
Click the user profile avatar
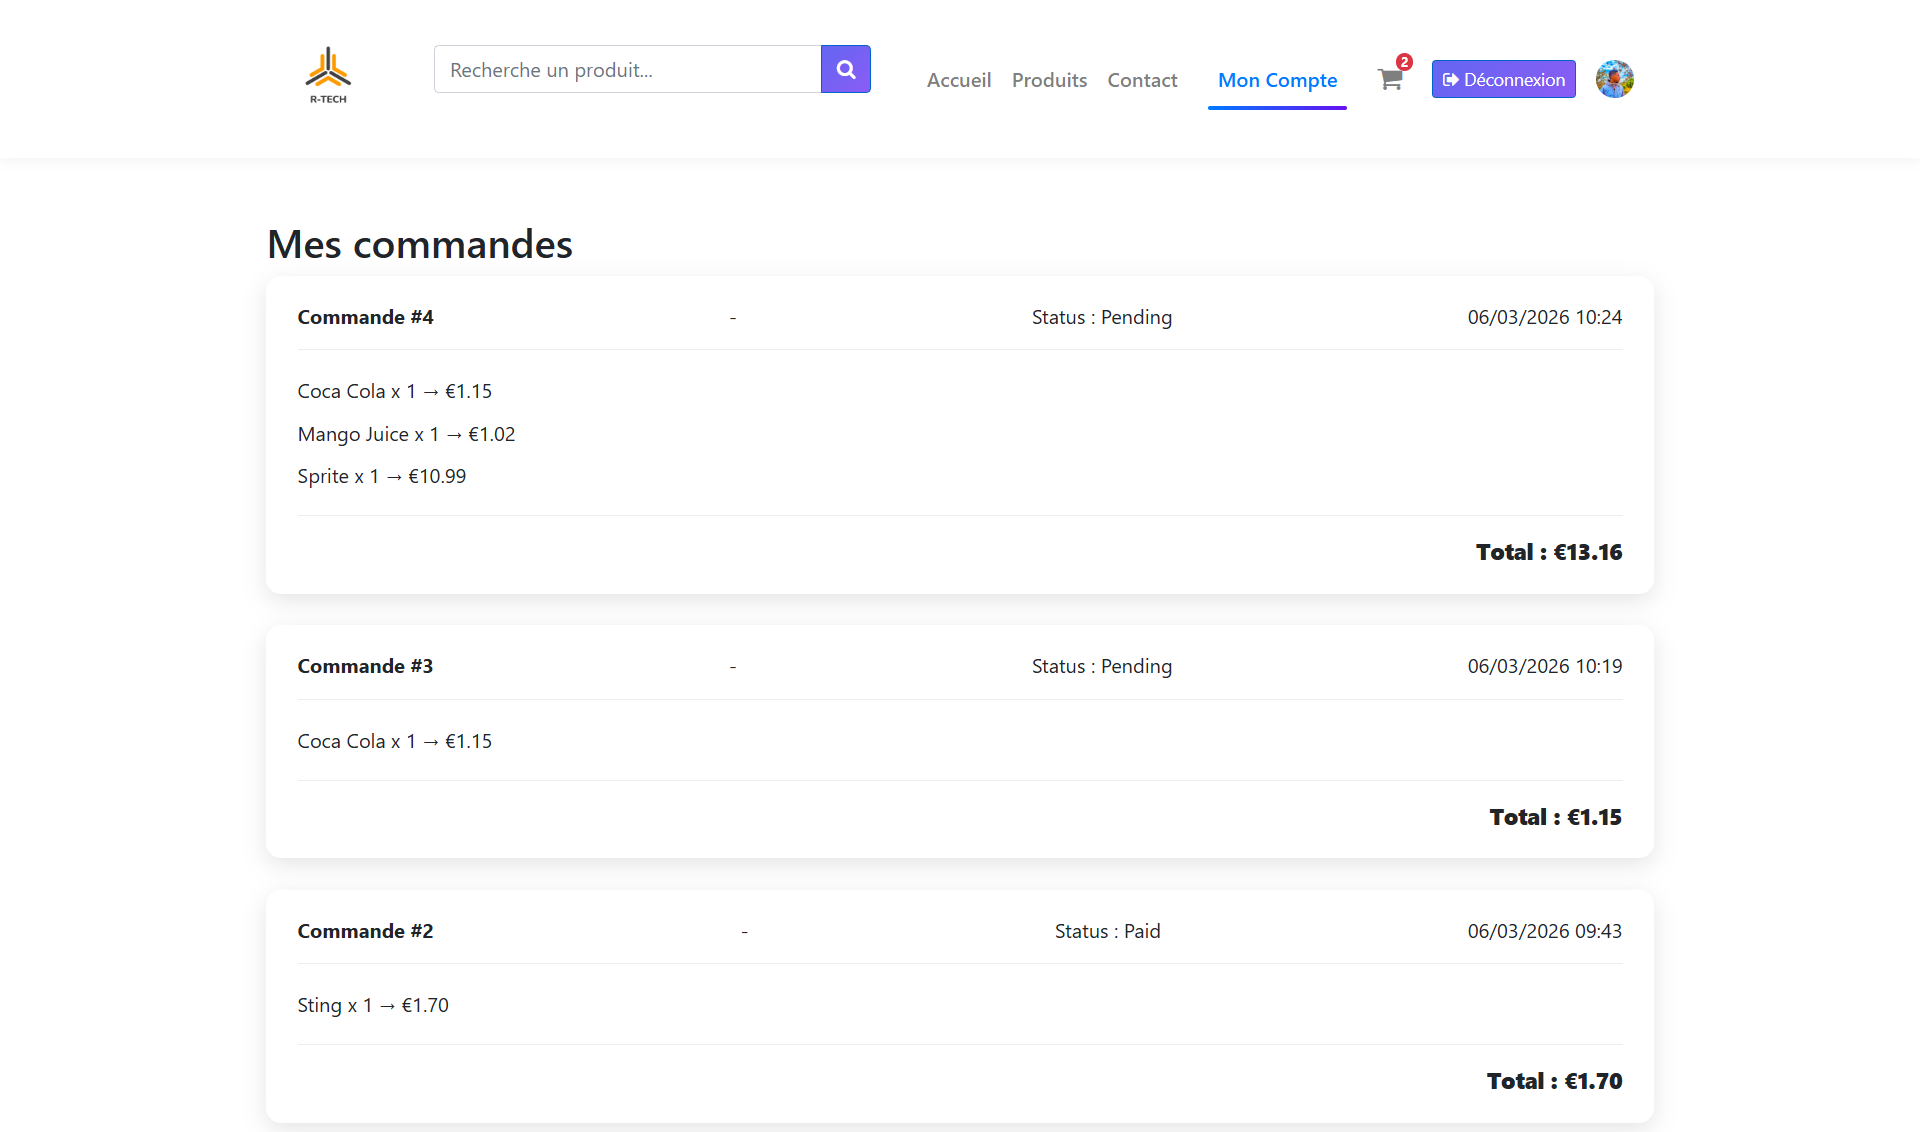pyautogui.click(x=1614, y=79)
